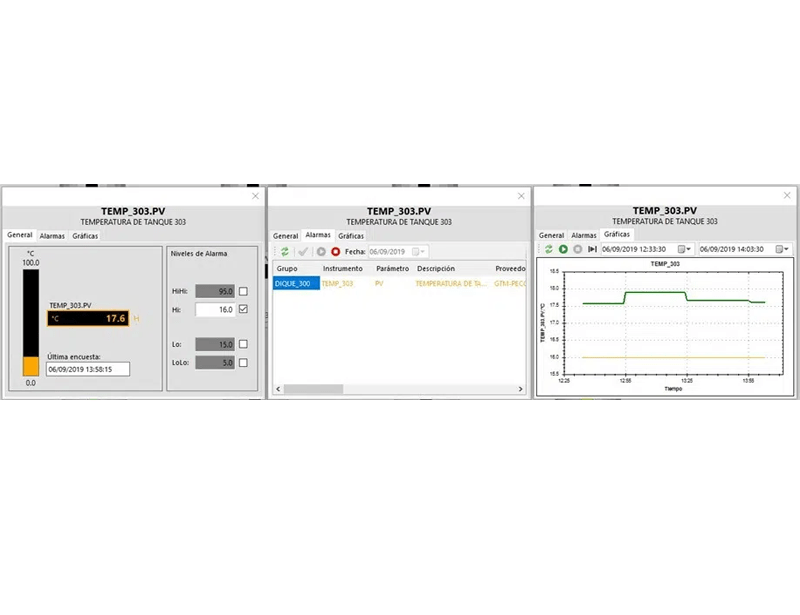Click the yellow Hi limit line in chart
Viewport: 800px width, 615px height.
click(x=673, y=357)
